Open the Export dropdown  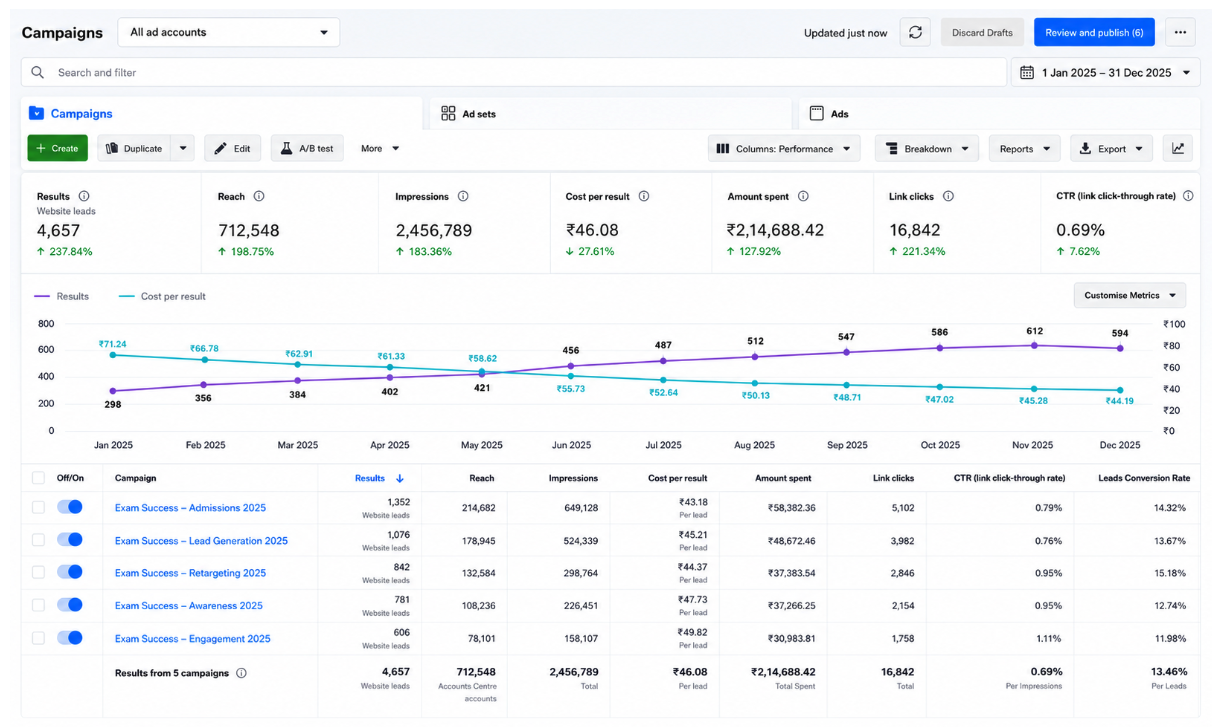click(1111, 148)
